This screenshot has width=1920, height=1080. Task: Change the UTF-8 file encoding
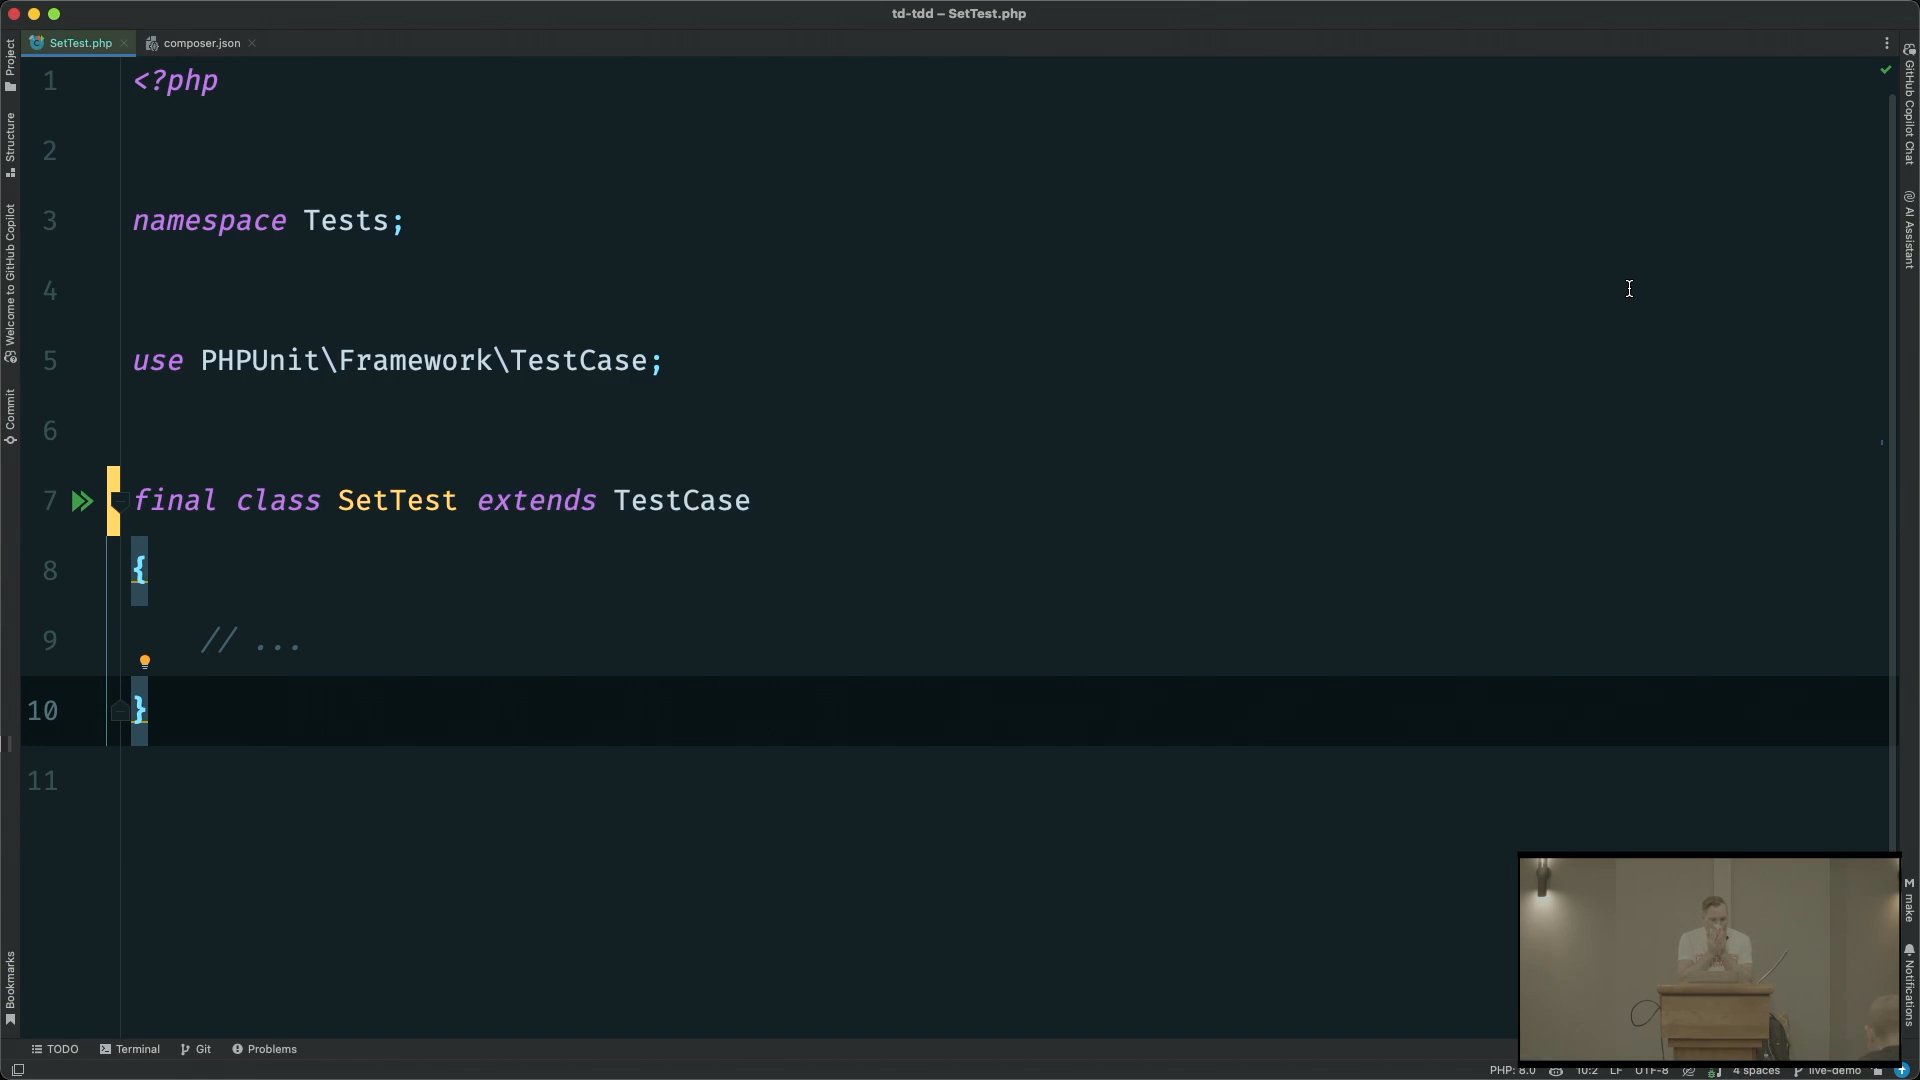pos(1651,1071)
